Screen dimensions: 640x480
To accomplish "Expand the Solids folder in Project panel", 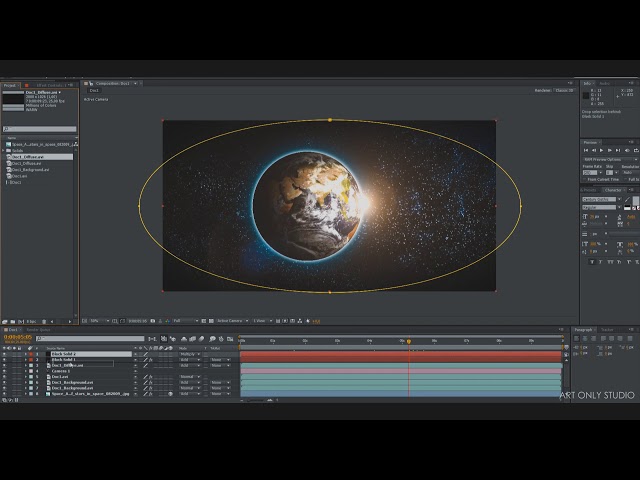I will coord(4,151).
